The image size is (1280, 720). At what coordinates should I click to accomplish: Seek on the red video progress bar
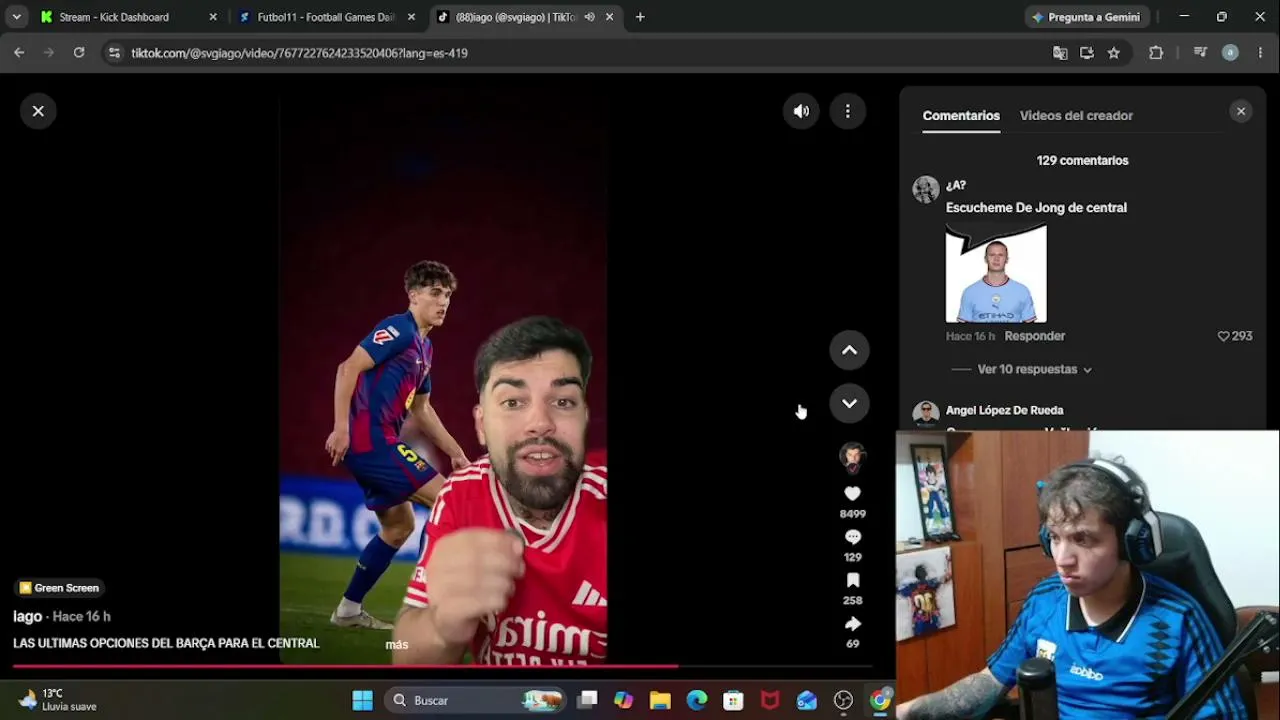(x=440, y=666)
